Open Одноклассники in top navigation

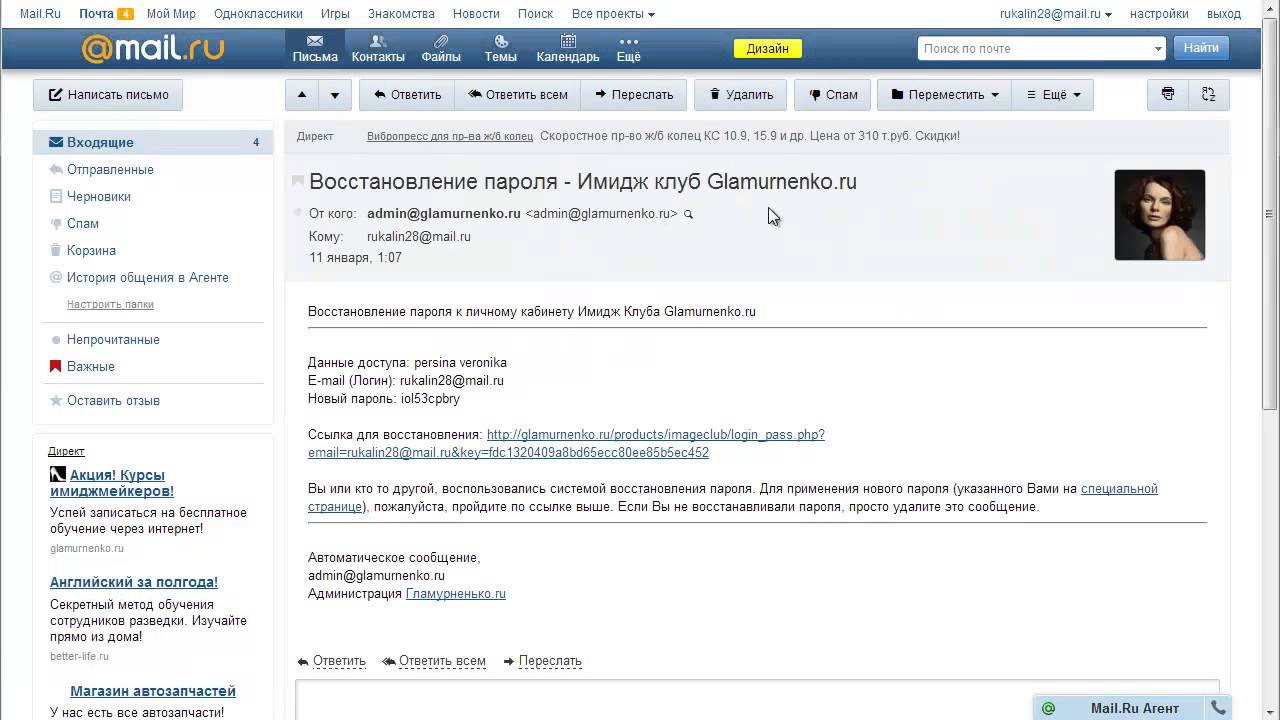pyautogui.click(x=258, y=14)
